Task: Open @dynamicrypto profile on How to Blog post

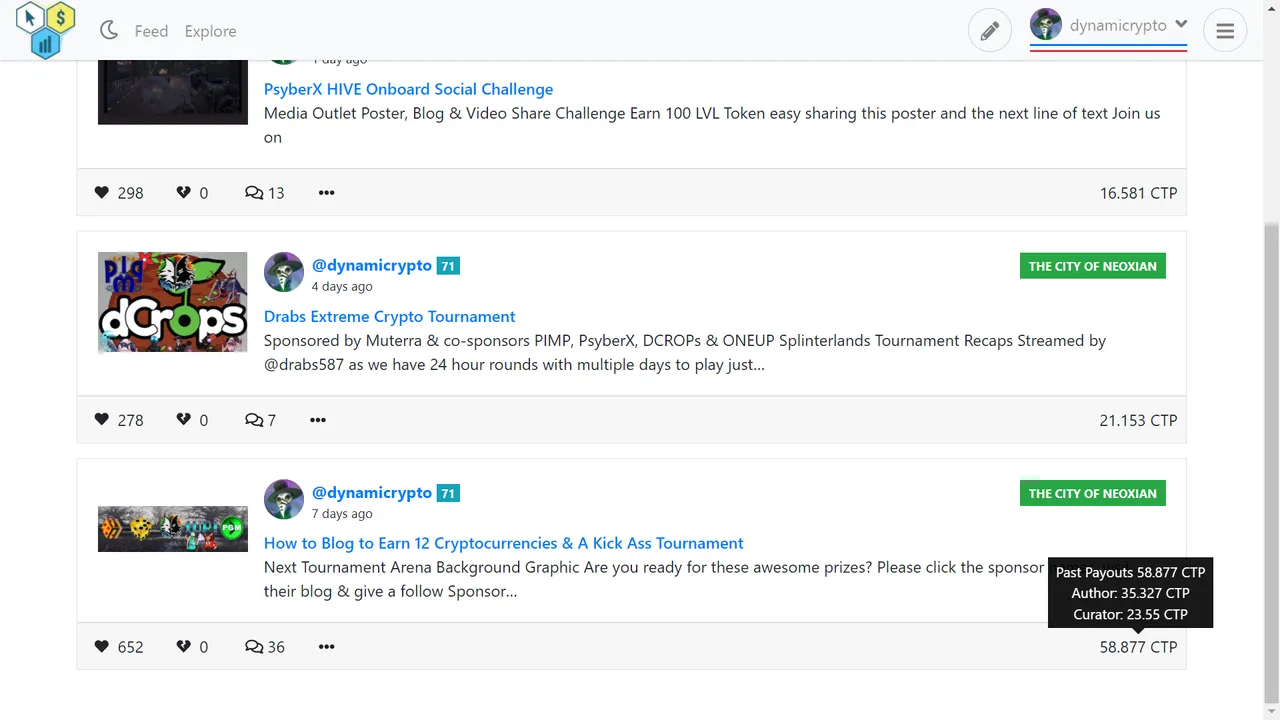Action: click(372, 492)
